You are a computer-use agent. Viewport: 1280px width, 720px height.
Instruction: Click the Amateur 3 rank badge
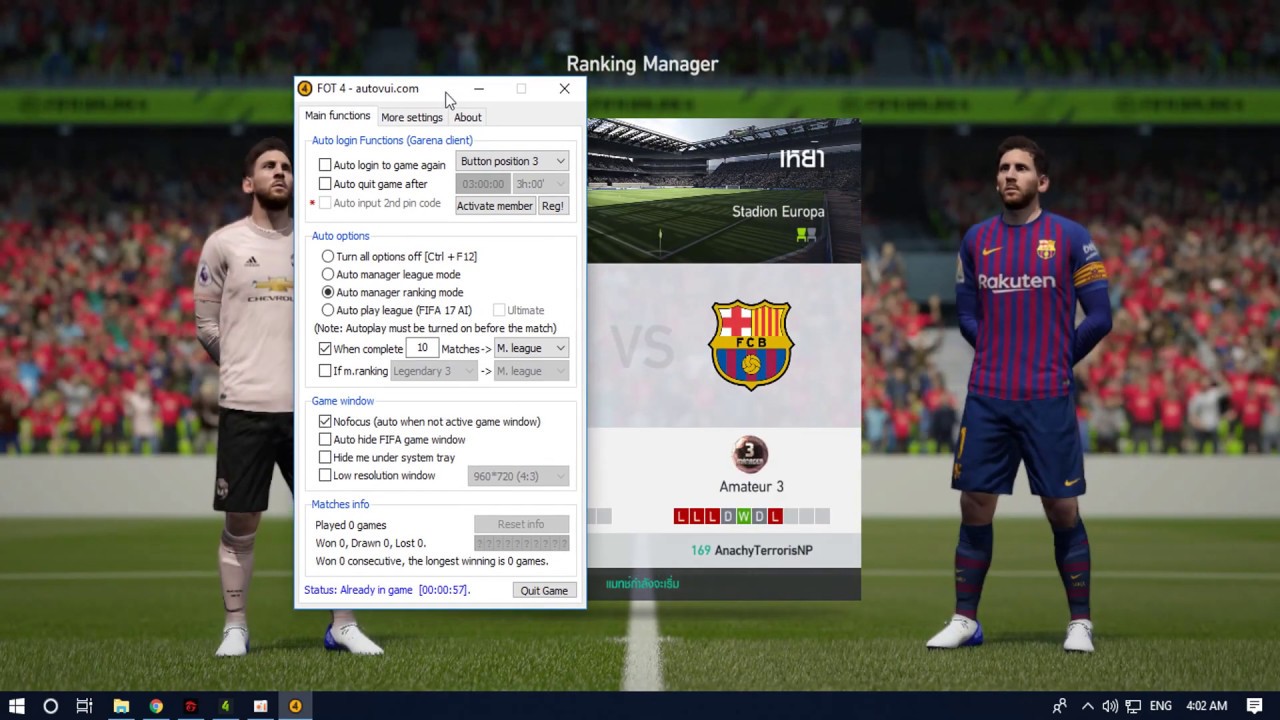pos(750,455)
